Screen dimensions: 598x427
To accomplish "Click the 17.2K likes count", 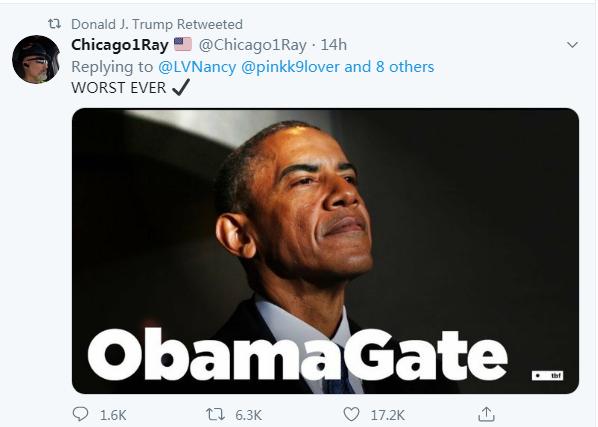I will point(387,415).
